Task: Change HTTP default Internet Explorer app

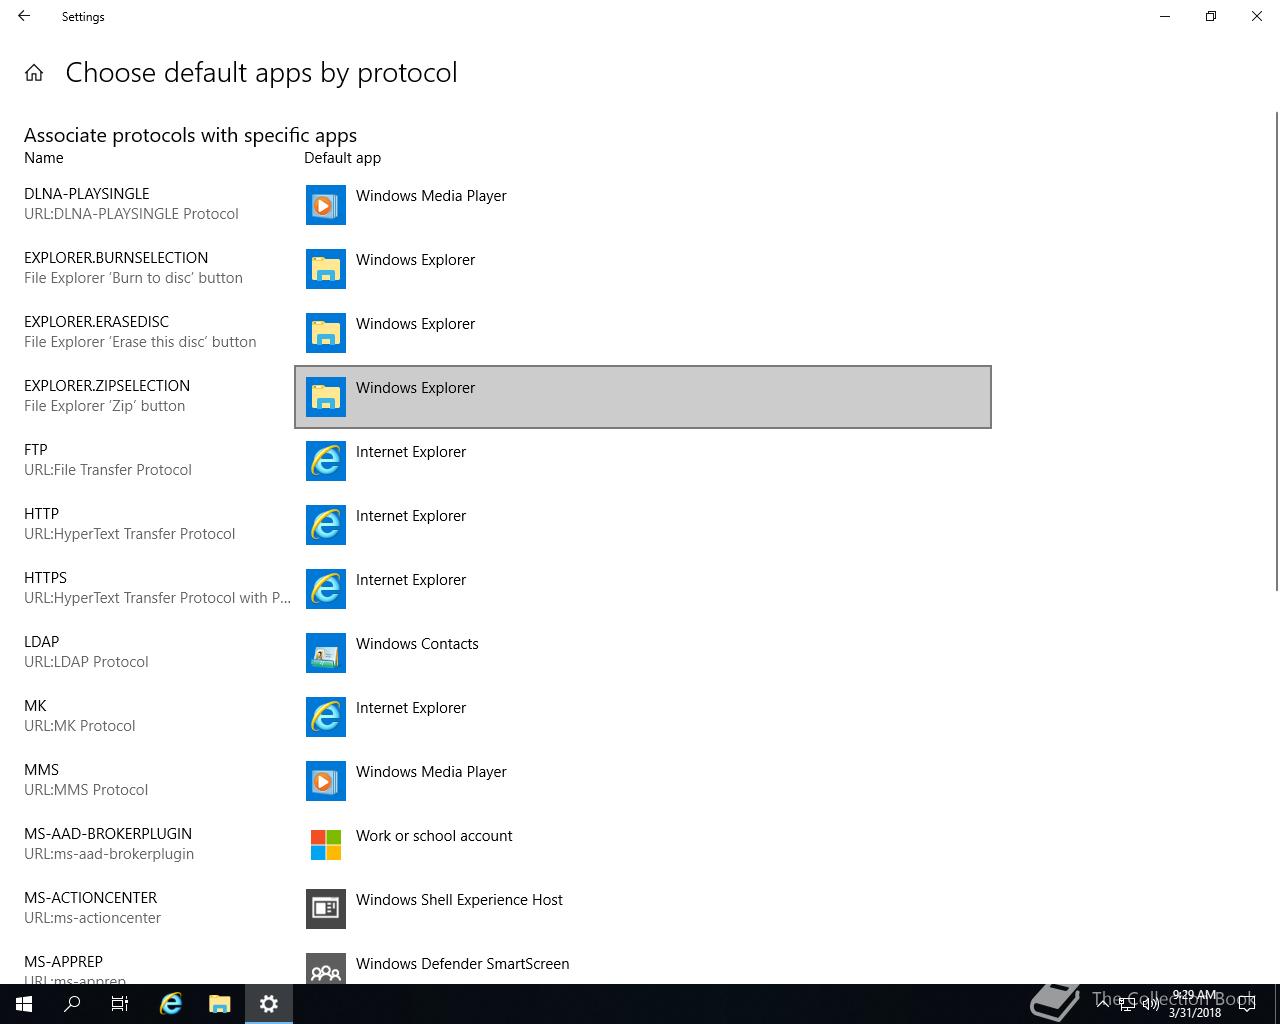Action: point(643,525)
